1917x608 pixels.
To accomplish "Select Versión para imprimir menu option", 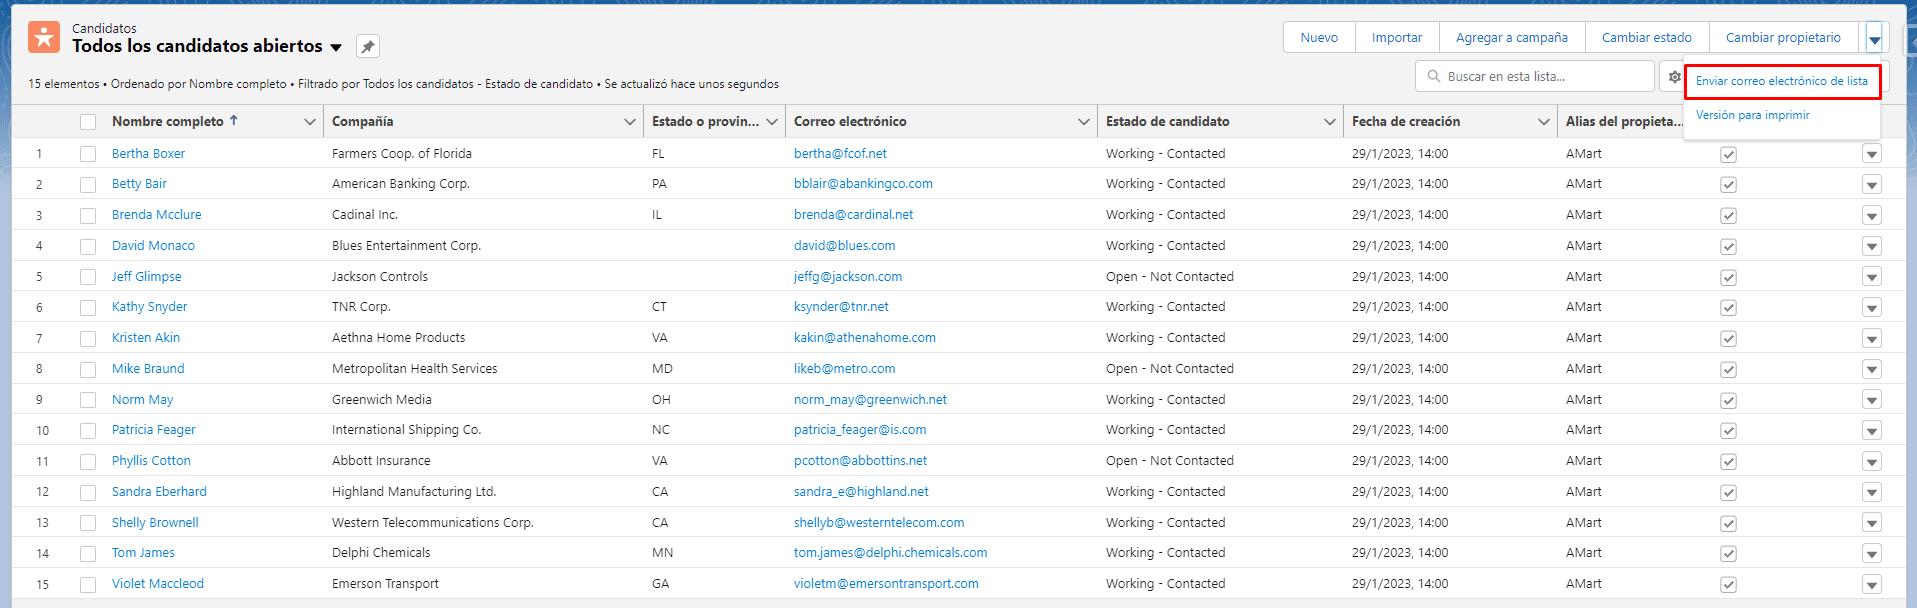I will [1752, 115].
